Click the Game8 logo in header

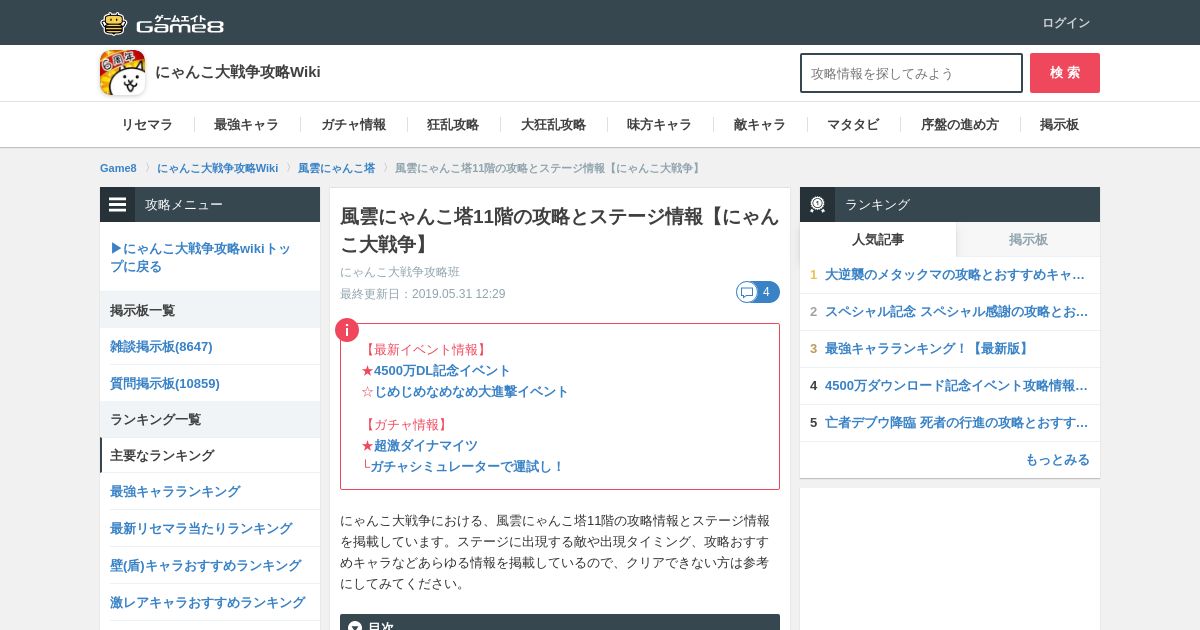tap(162, 23)
